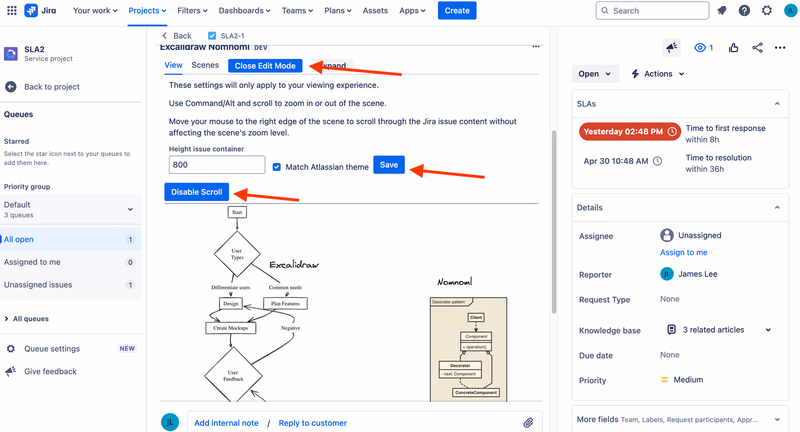Click the Height issue container field

(217, 165)
